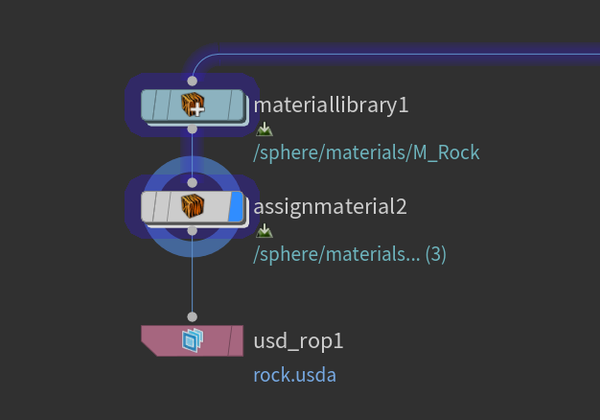Toggle the right-side flag on usd_rop1
Viewport: 600px width, 420px height.
pos(236,340)
